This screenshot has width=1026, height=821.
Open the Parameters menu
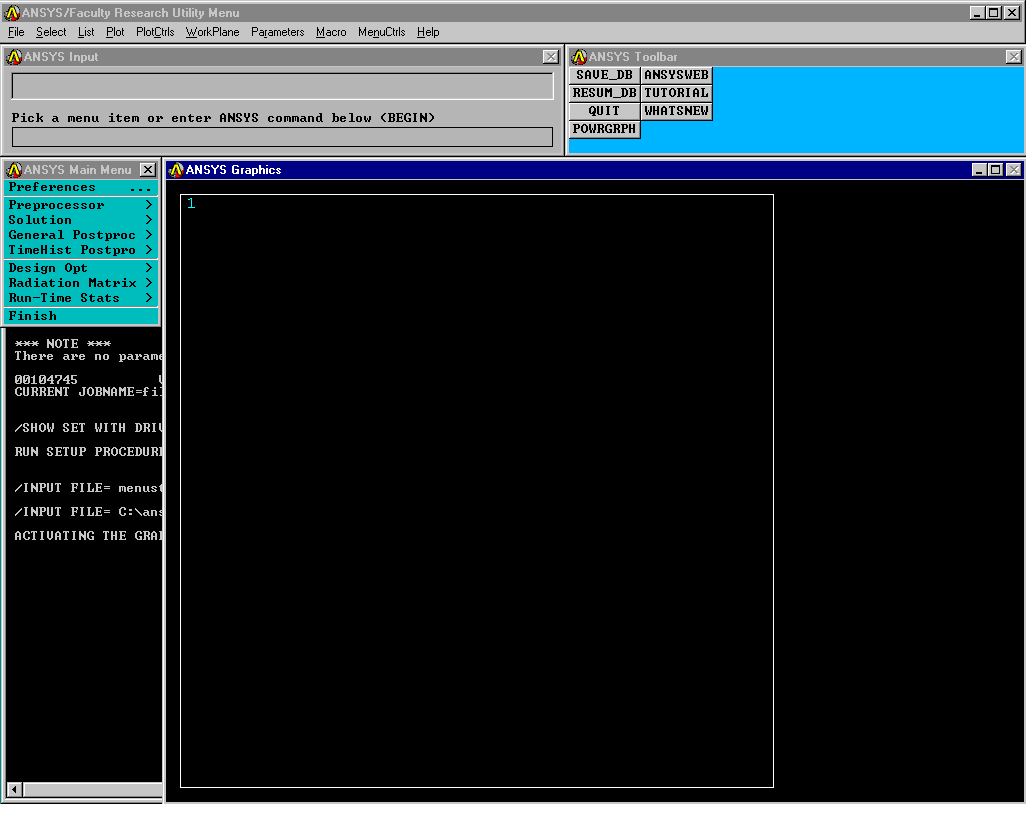277,32
